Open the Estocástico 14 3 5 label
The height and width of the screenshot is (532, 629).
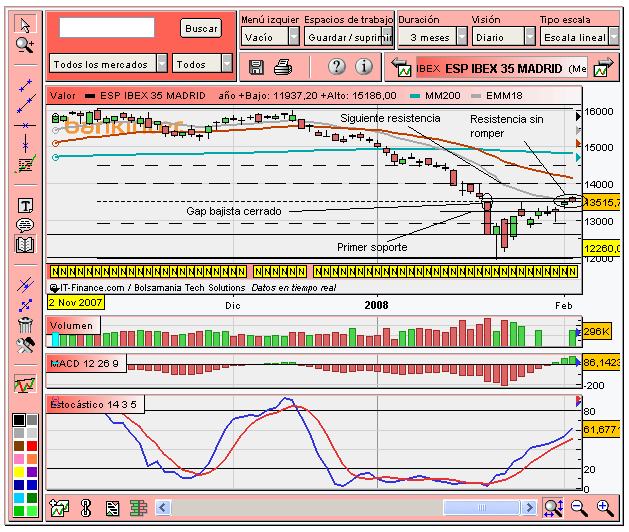pos(93,404)
